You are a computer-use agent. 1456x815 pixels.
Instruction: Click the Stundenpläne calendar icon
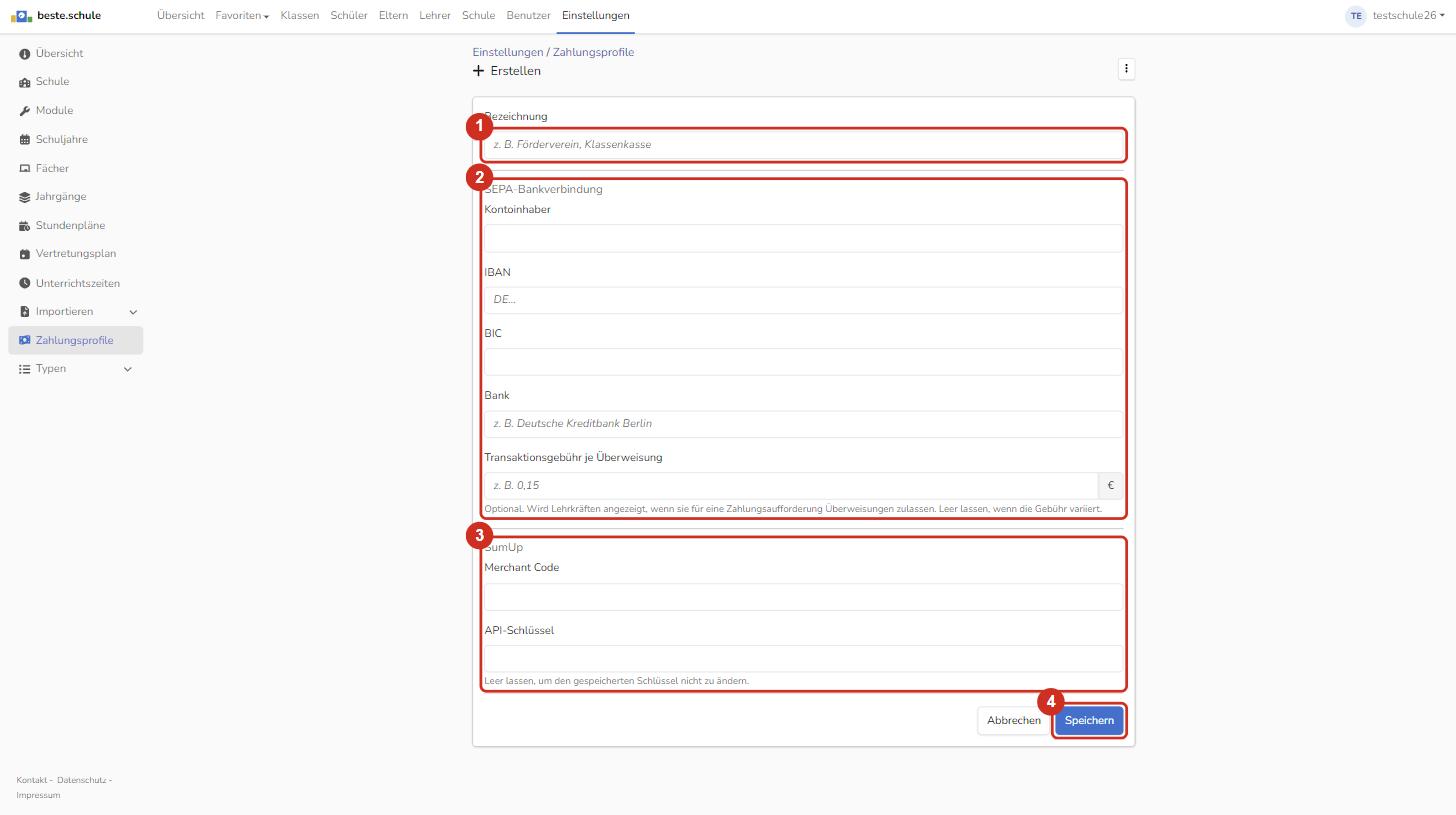25,226
